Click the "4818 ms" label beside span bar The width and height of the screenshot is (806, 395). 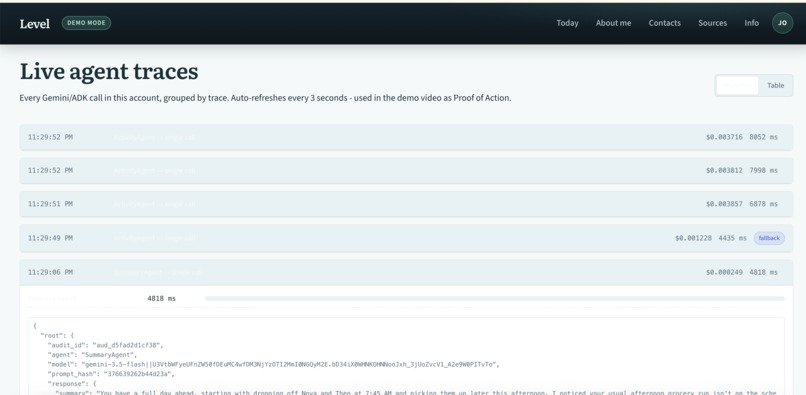[161, 298]
